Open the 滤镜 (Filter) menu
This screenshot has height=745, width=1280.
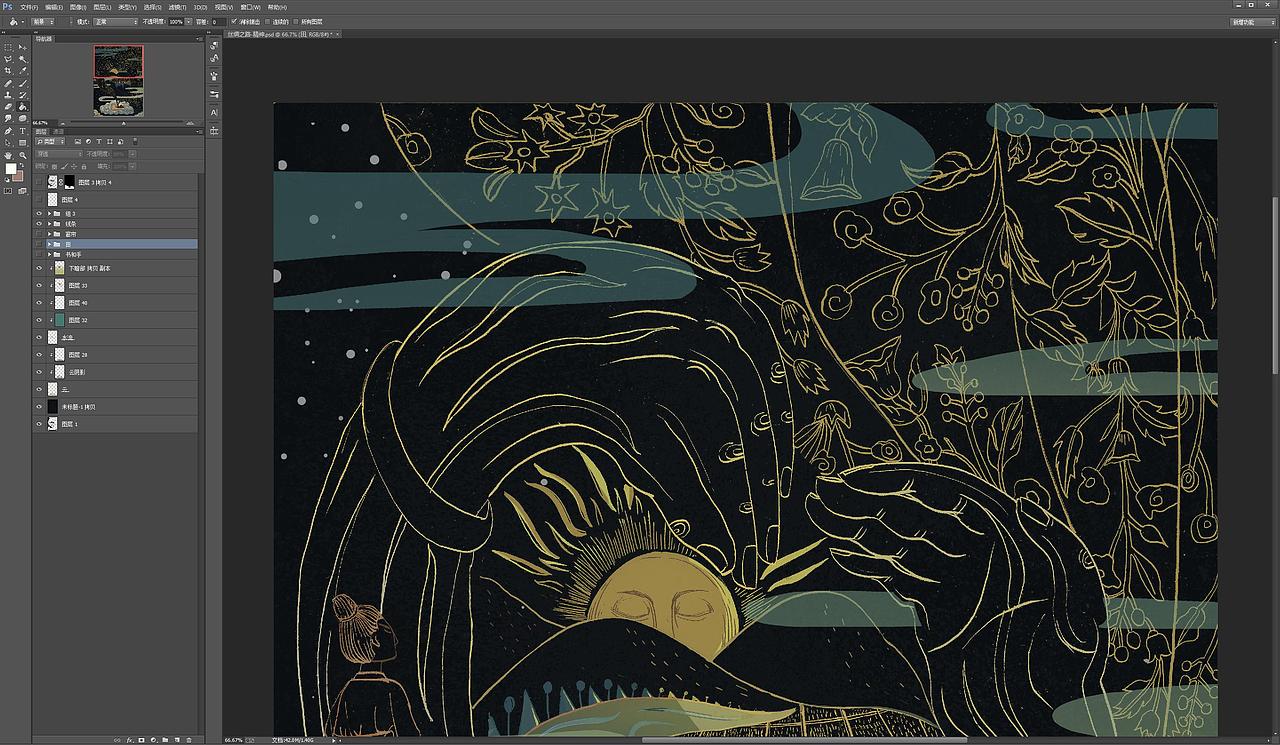(176, 7)
